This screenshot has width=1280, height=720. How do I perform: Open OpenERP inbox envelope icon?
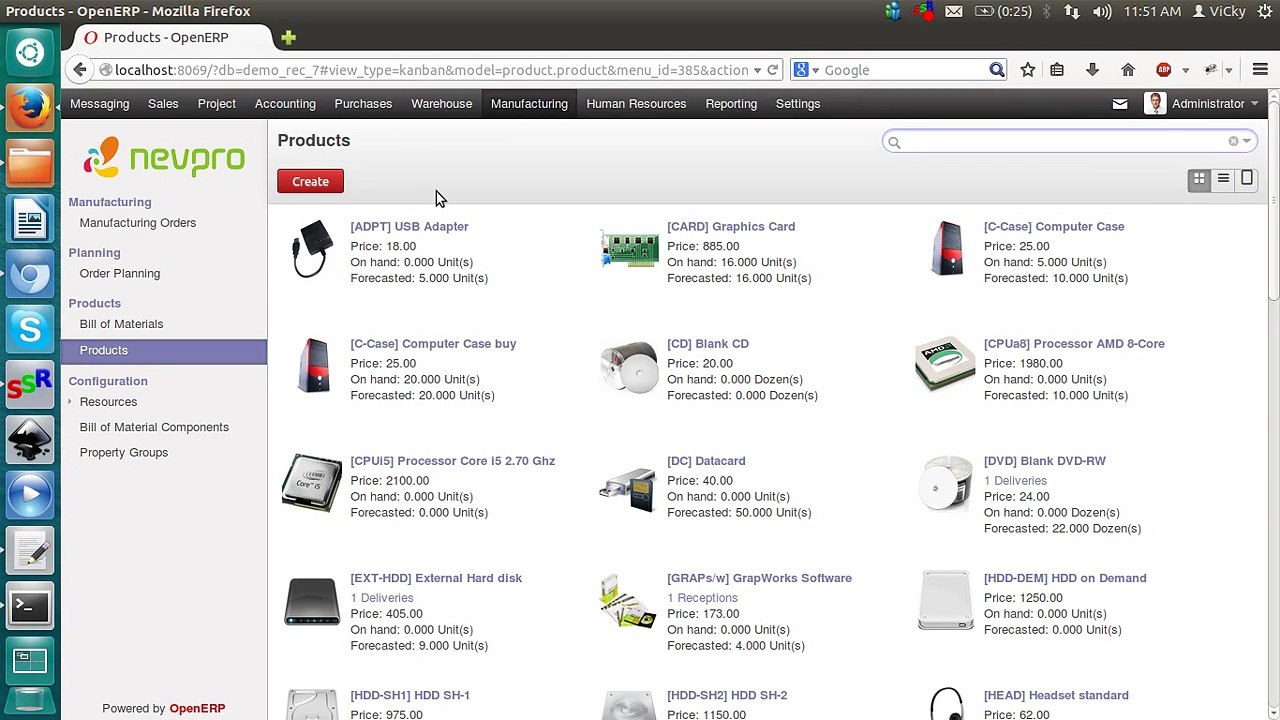tap(1120, 104)
